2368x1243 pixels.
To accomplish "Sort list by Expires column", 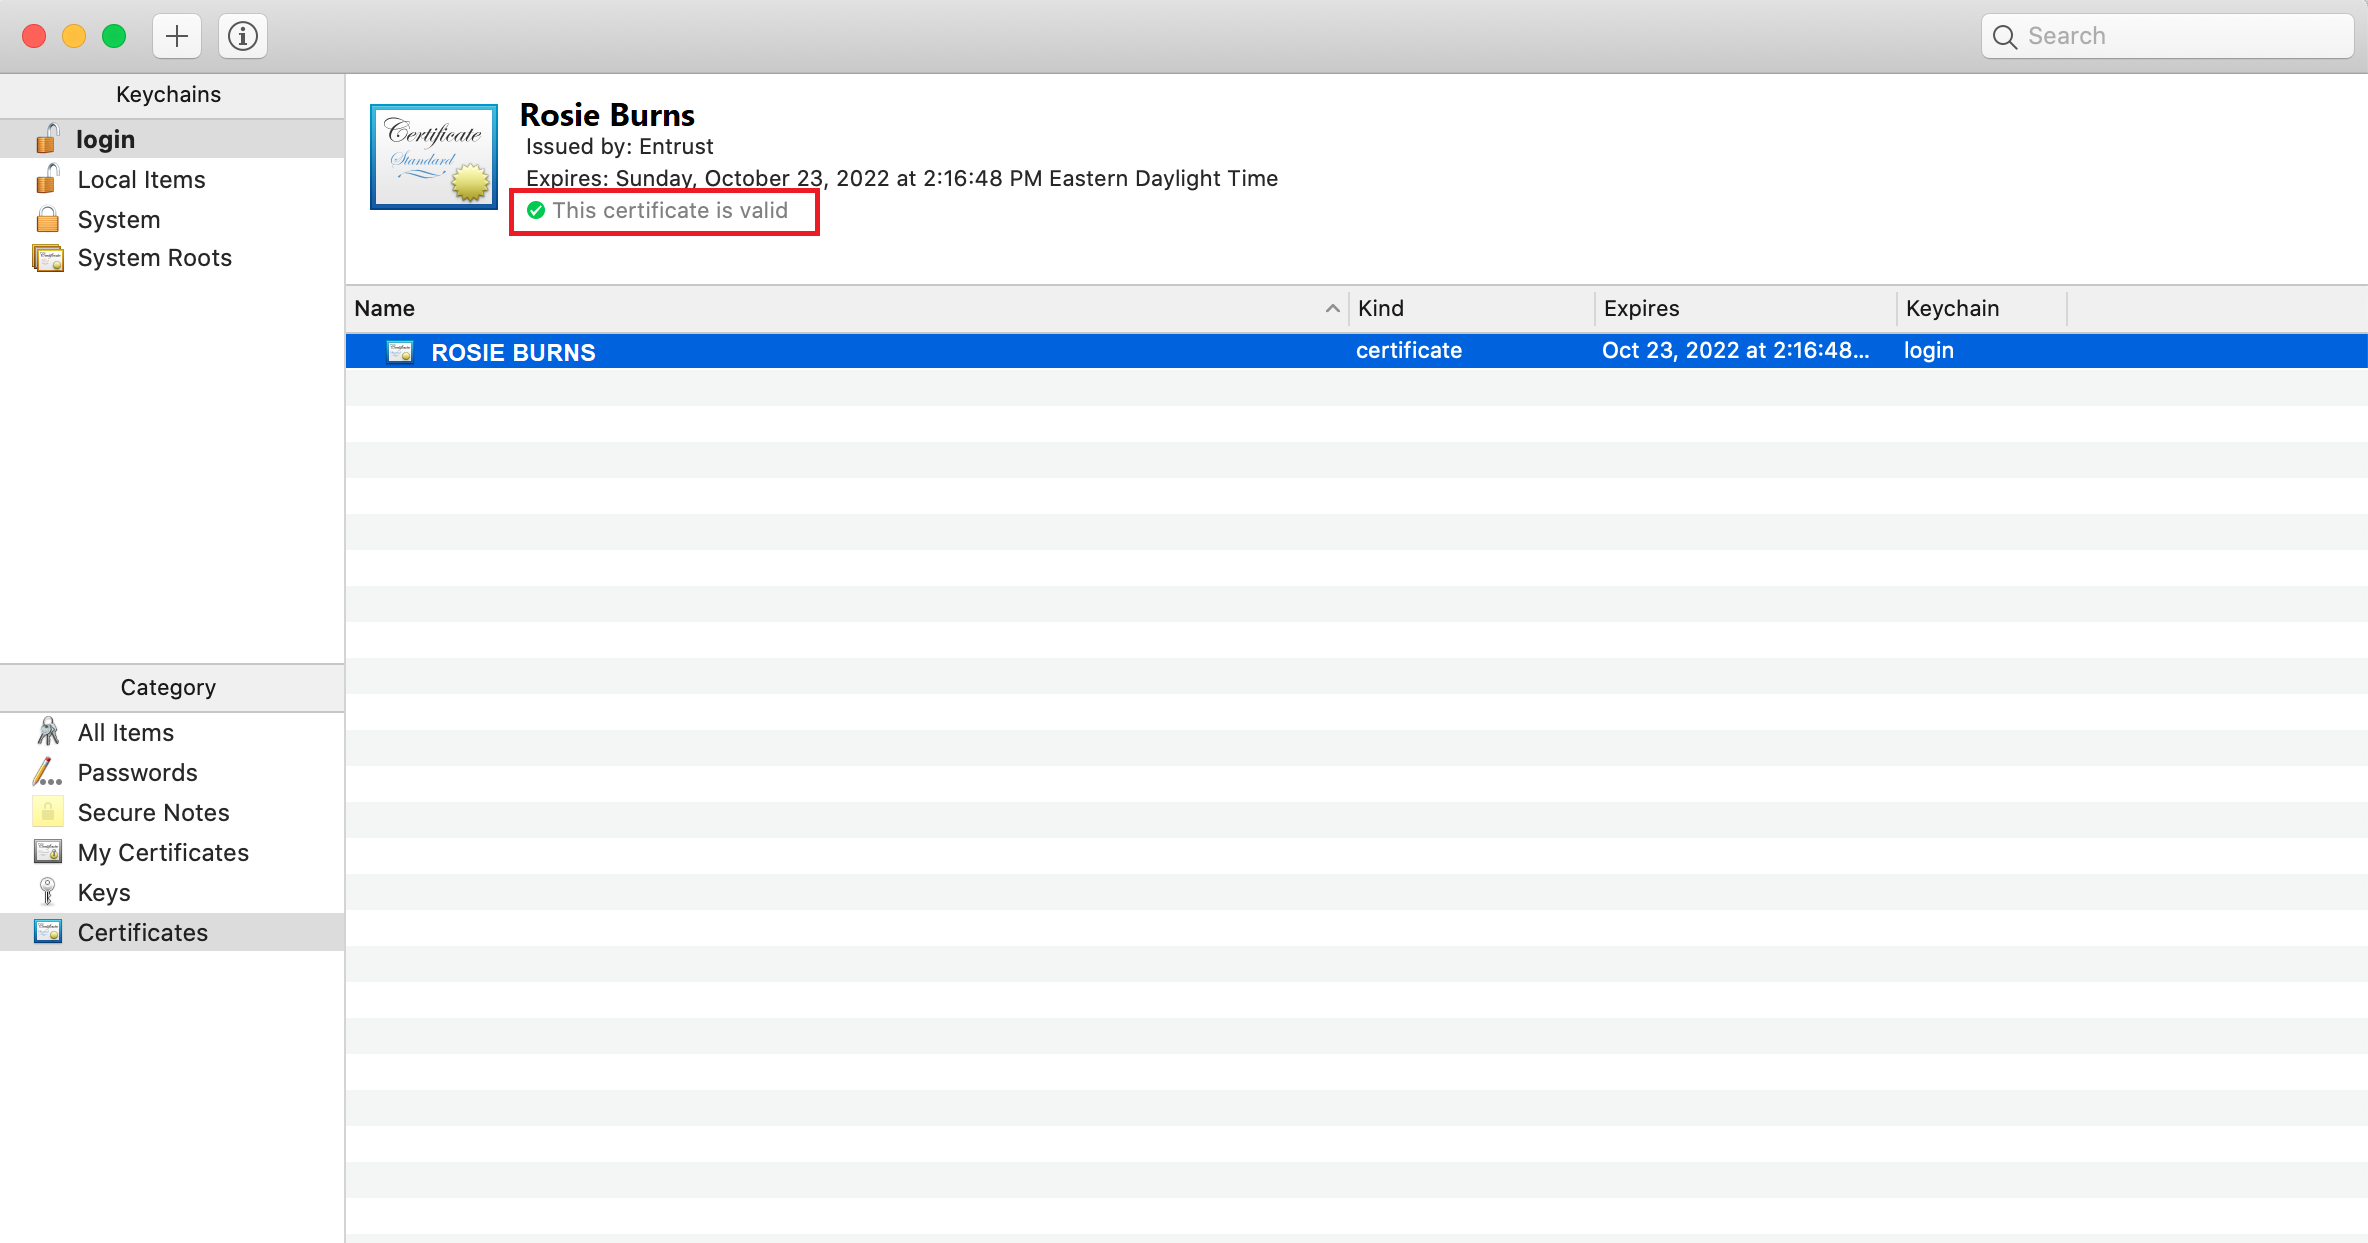I will point(1641,309).
